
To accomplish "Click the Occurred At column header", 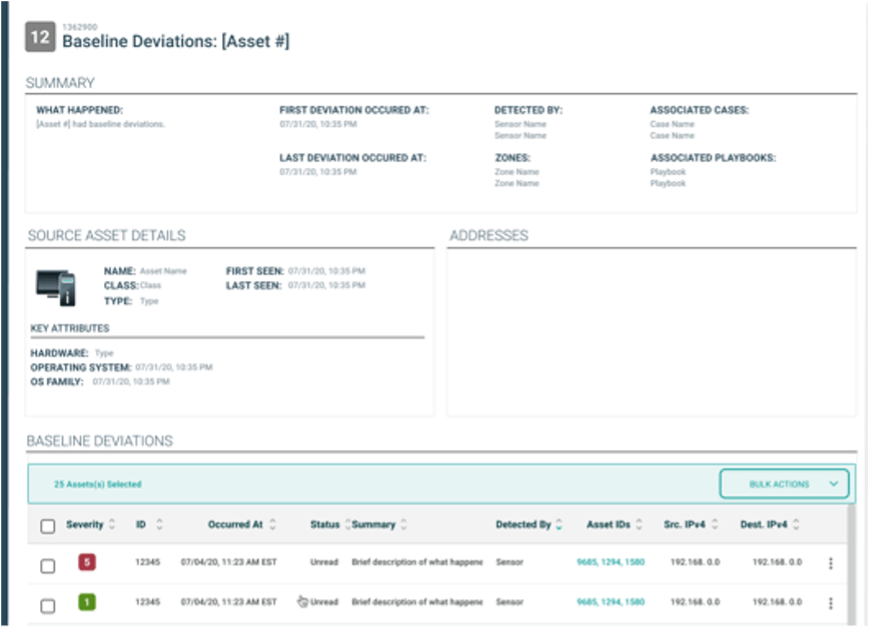I will click(x=235, y=524).
